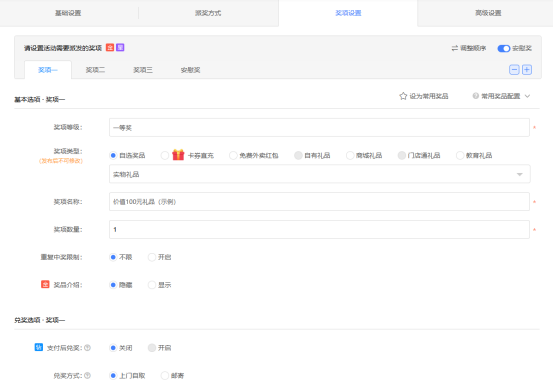Select the 自有礼品 radio option
This screenshot has width=553, height=389.
click(x=298, y=155)
